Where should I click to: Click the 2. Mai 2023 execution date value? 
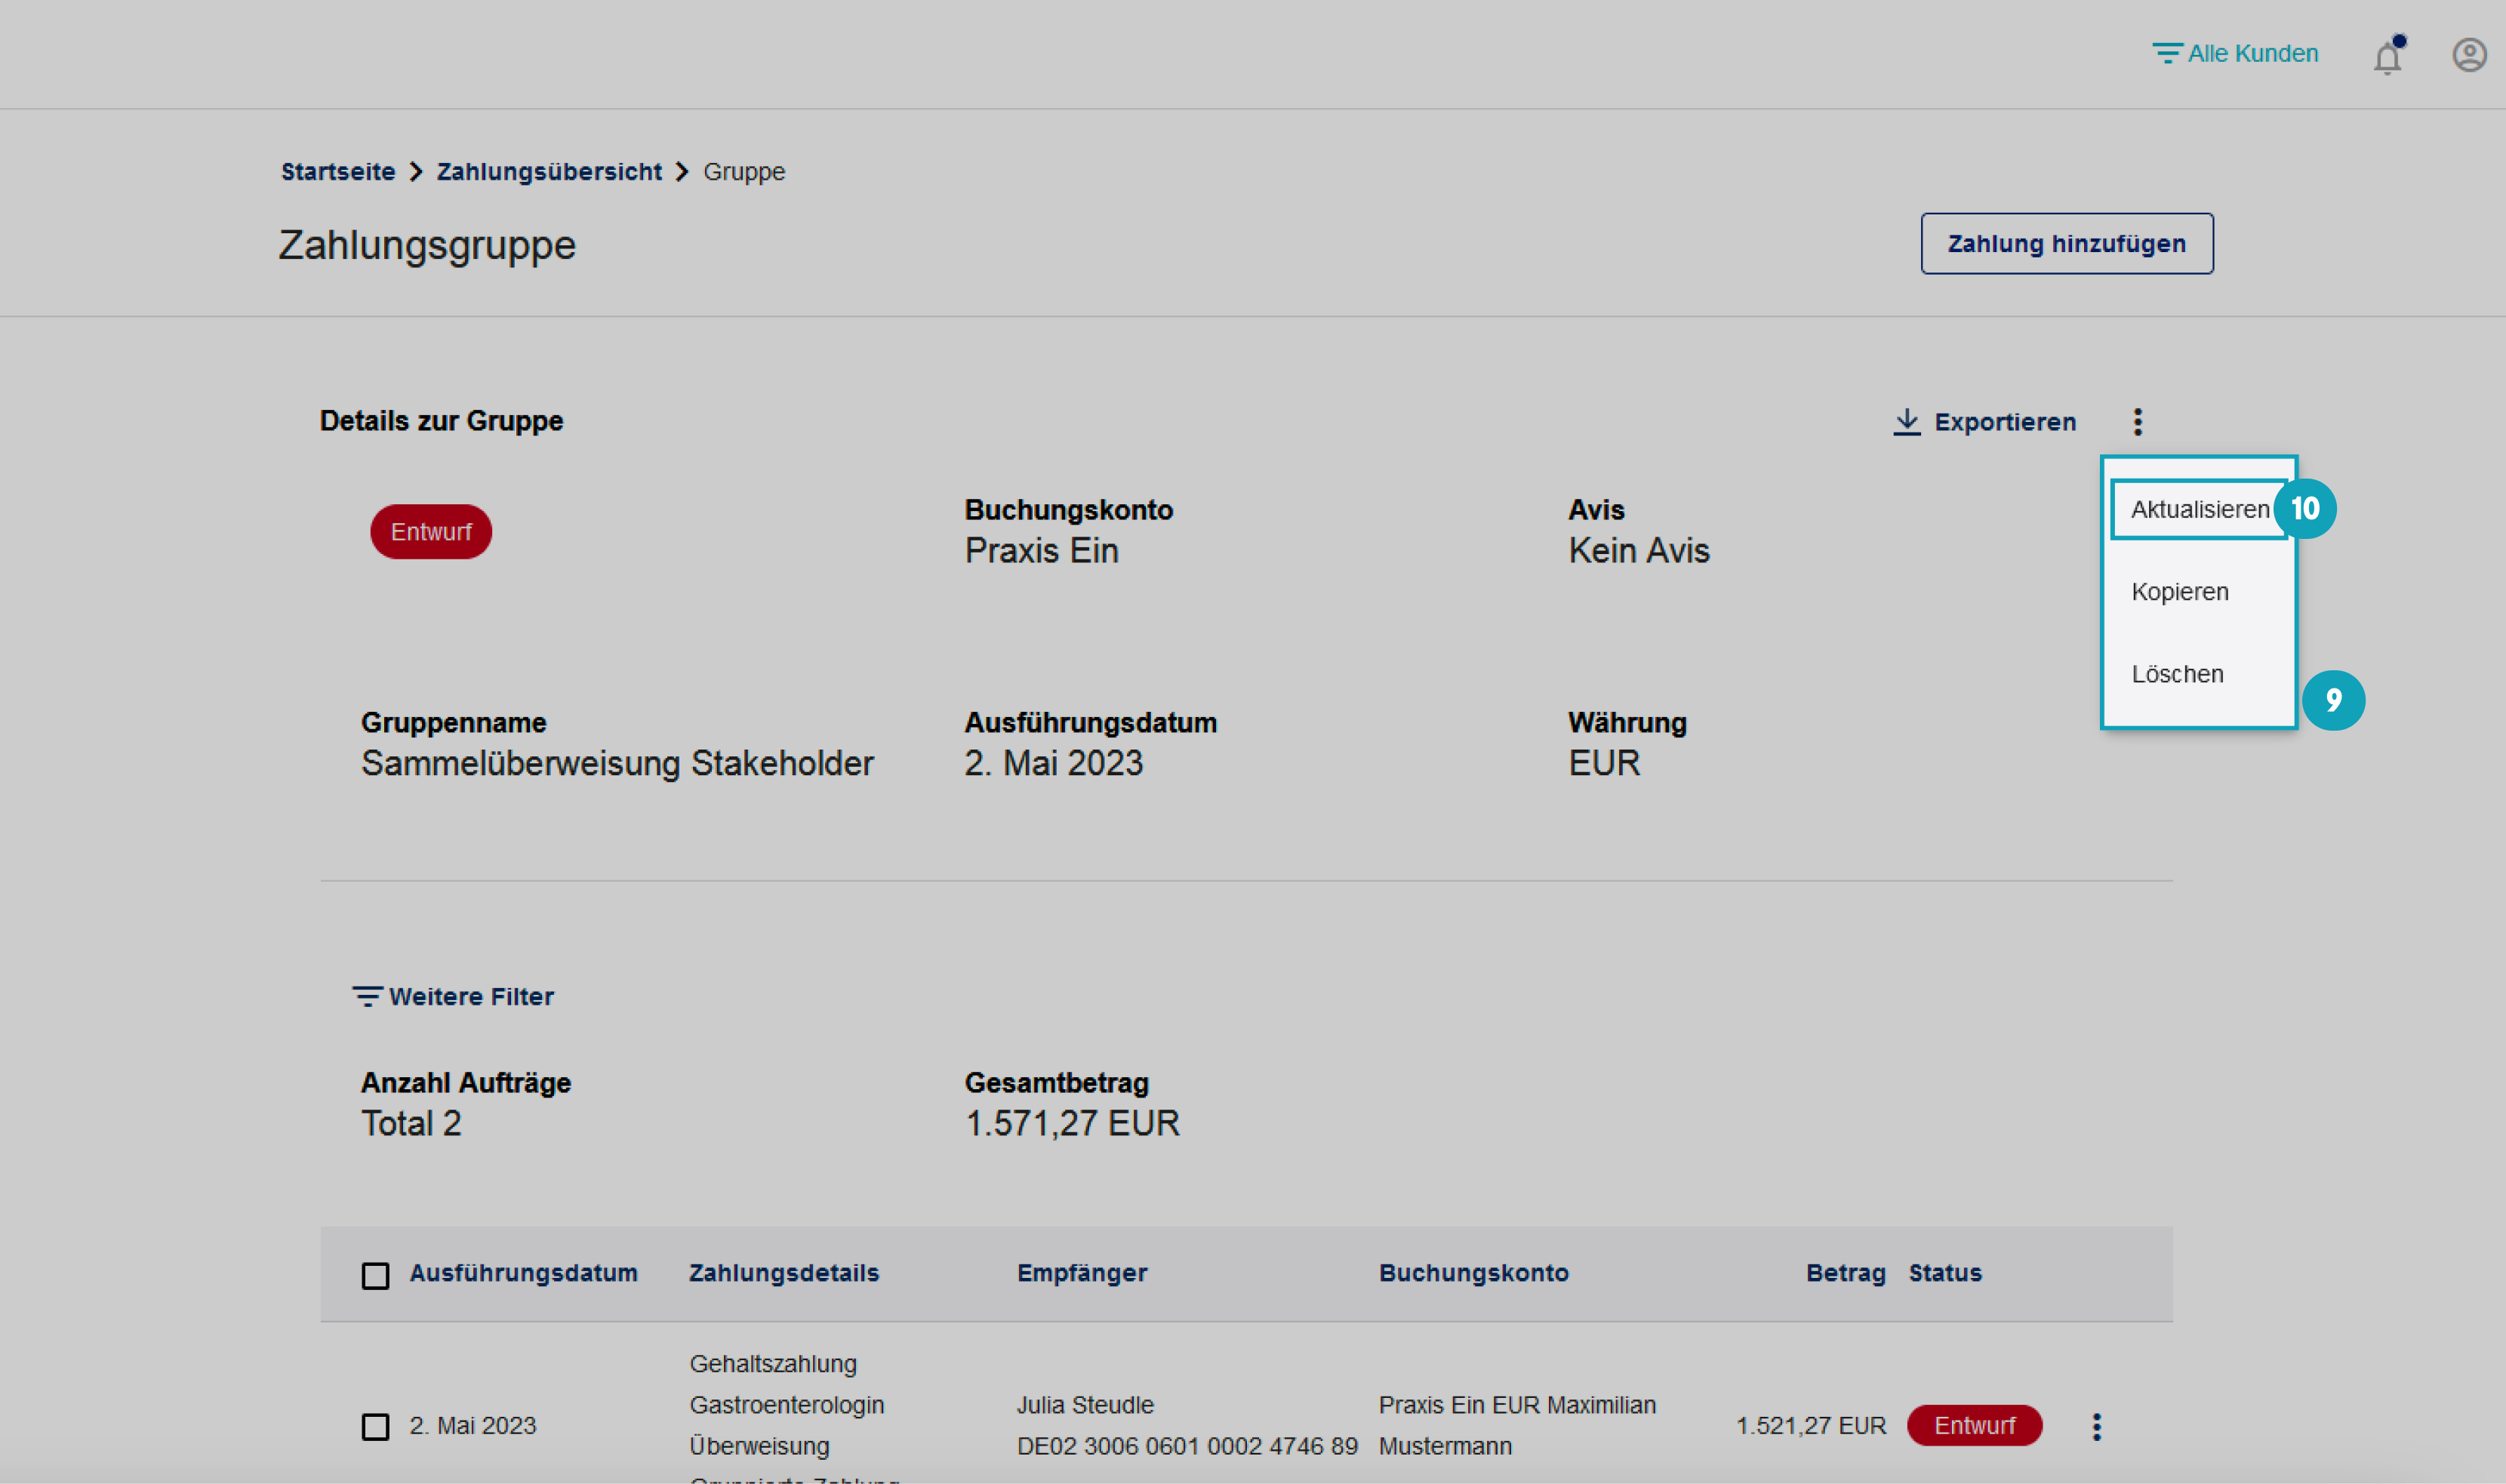tap(1053, 763)
